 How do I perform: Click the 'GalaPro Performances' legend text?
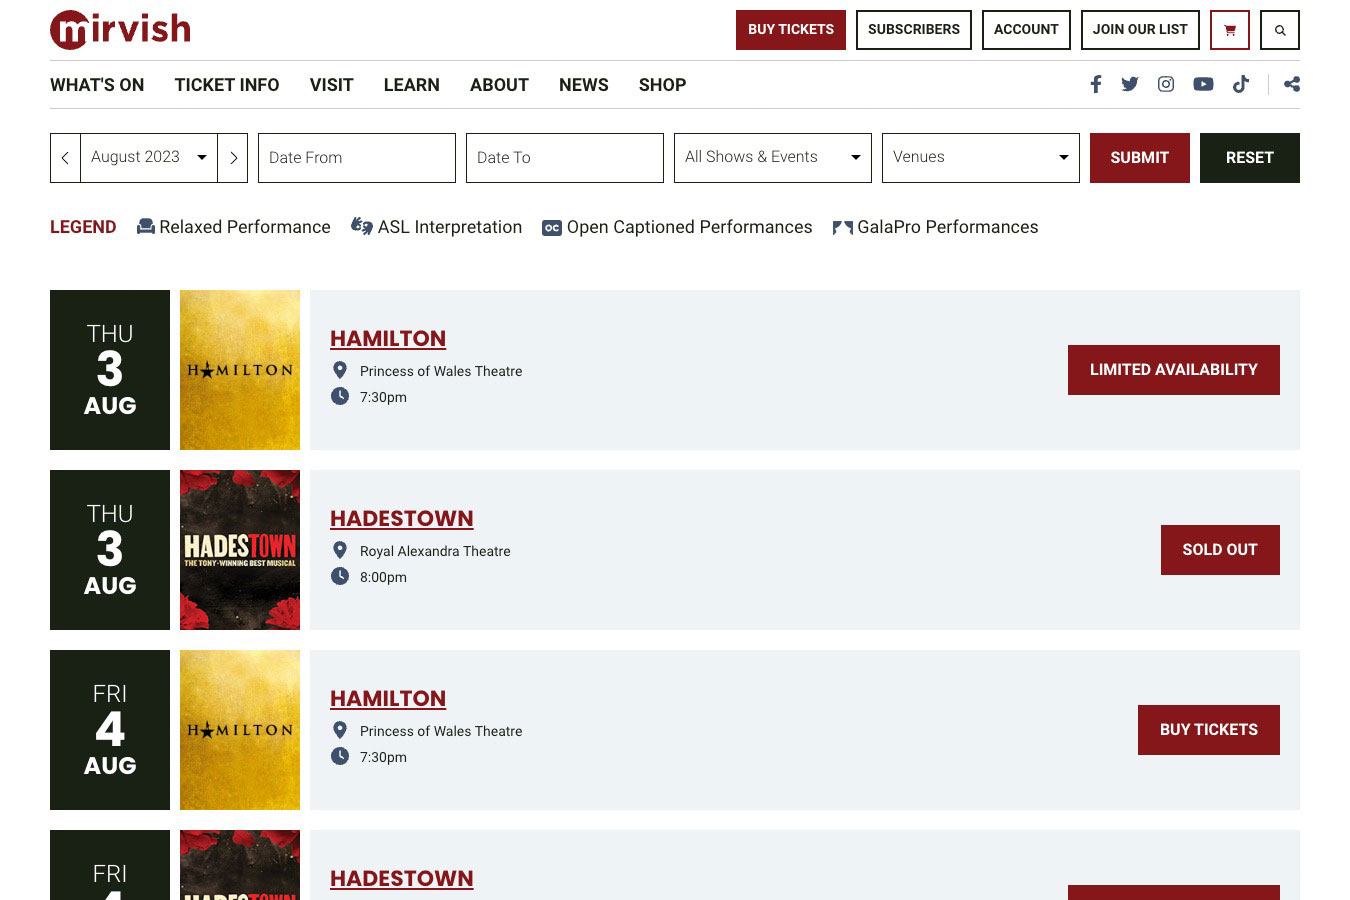coord(948,227)
